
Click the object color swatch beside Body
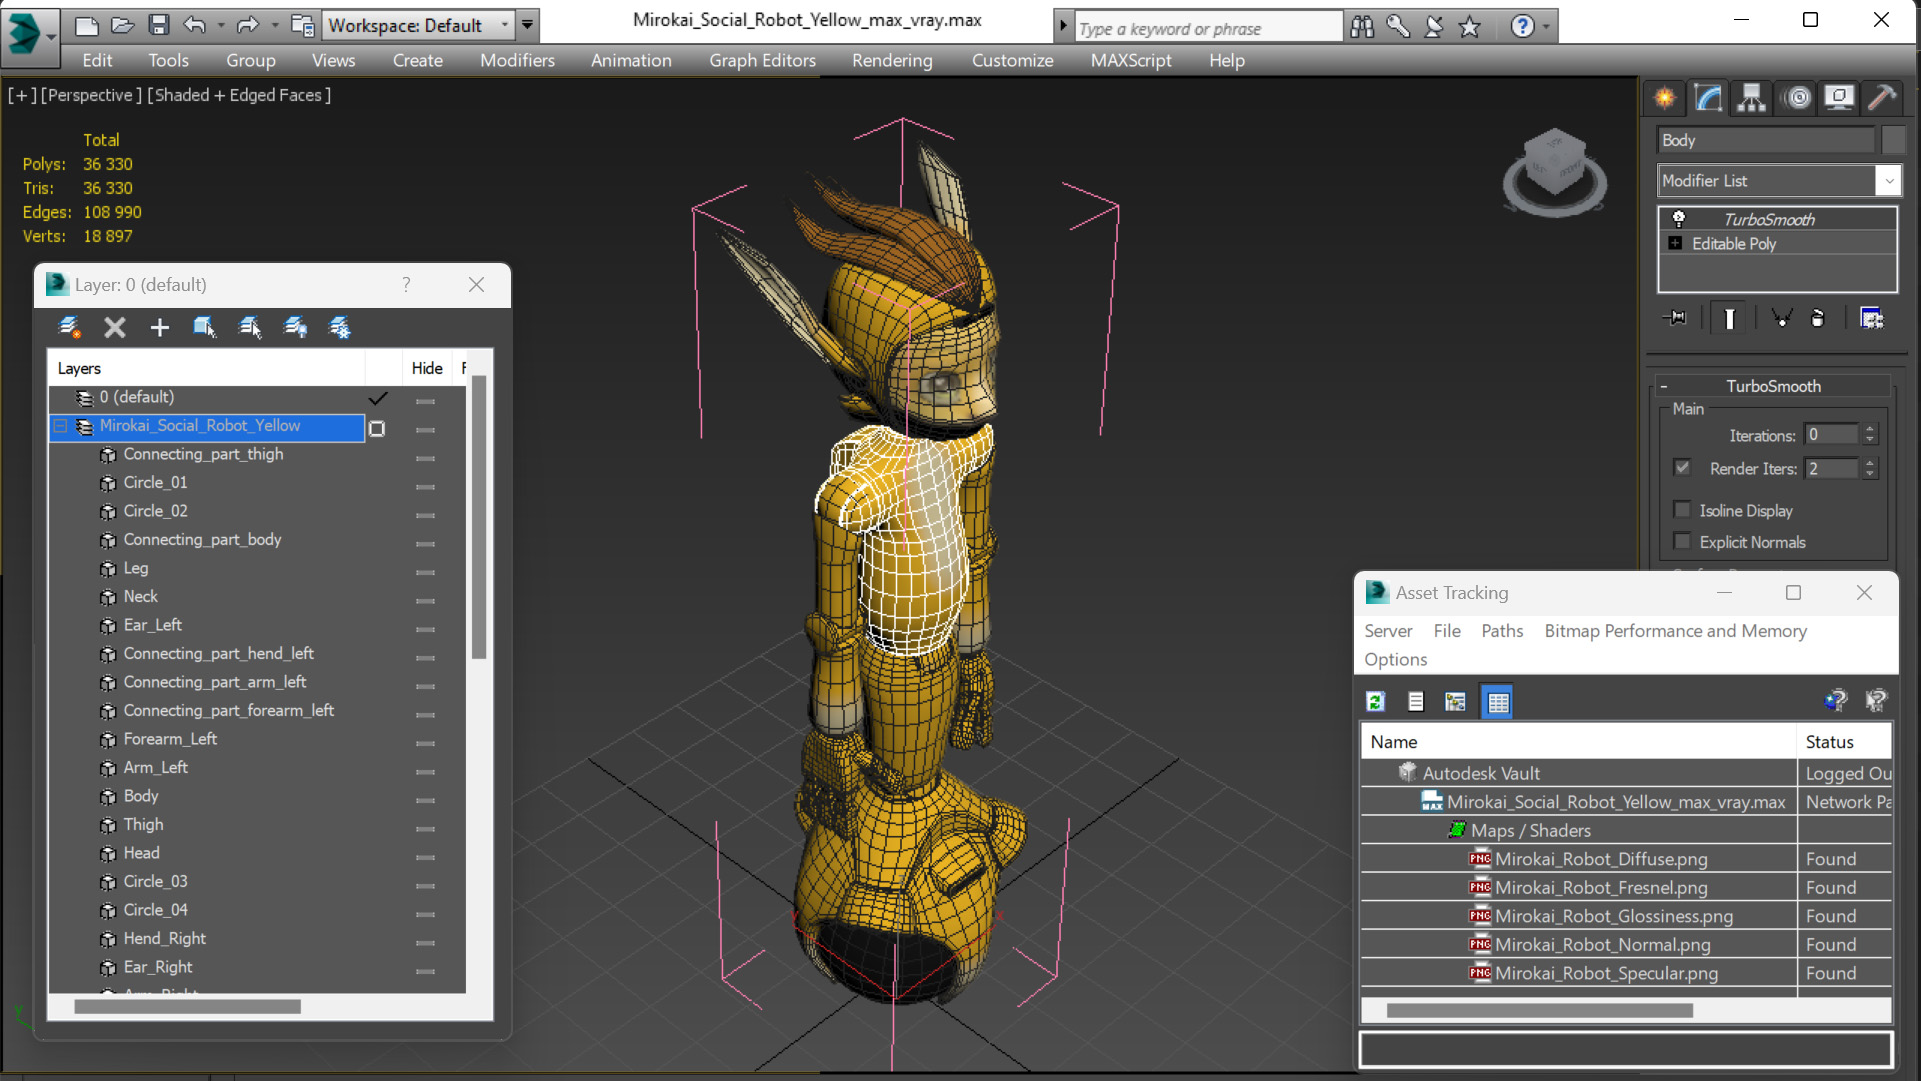[x=1893, y=140]
